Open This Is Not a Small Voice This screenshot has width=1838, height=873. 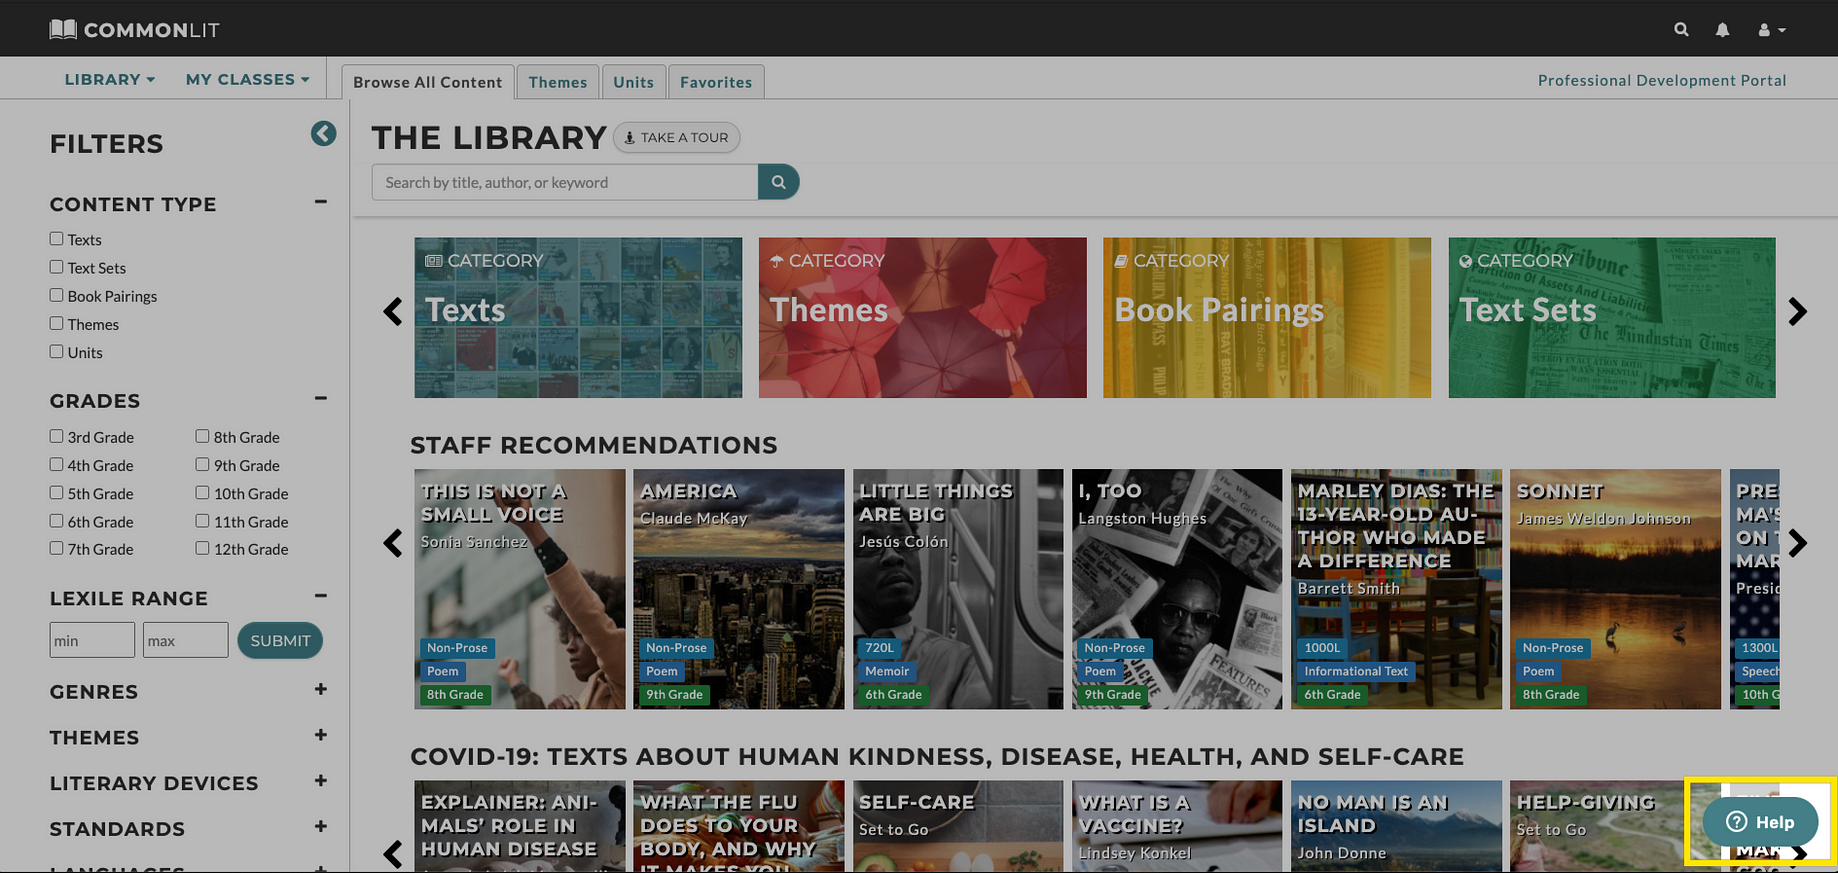point(520,589)
